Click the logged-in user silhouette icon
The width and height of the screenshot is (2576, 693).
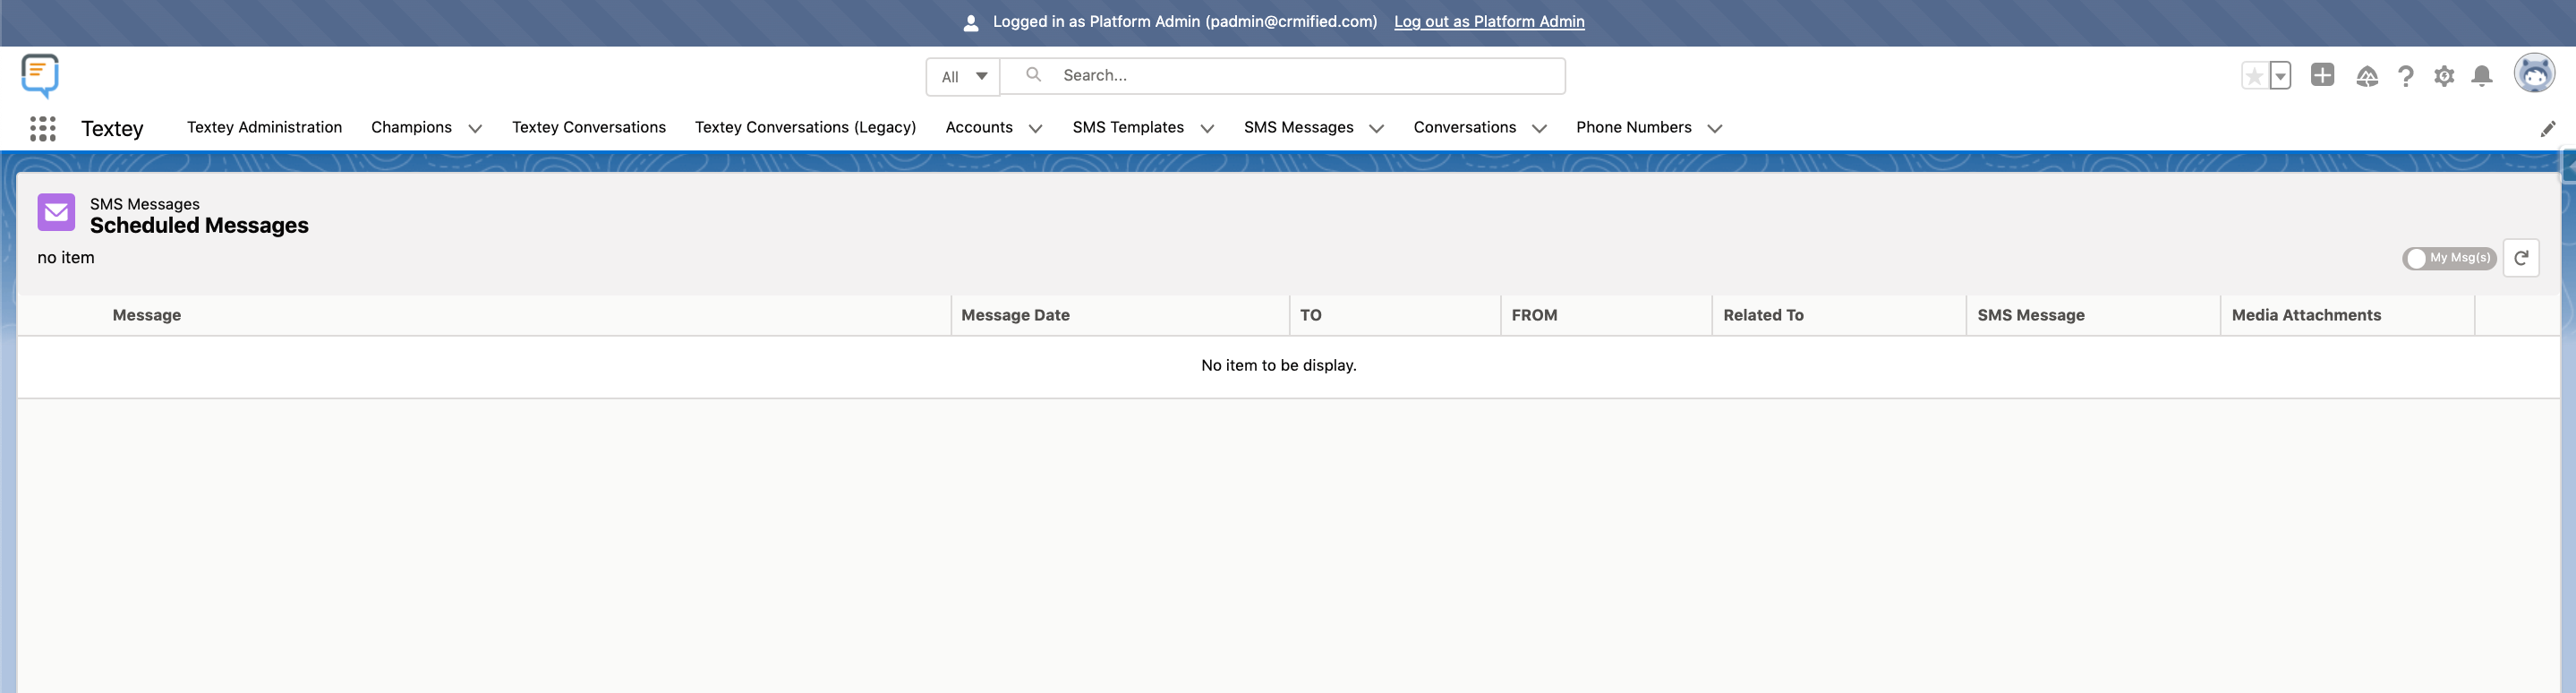pyautogui.click(x=970, y=22)
